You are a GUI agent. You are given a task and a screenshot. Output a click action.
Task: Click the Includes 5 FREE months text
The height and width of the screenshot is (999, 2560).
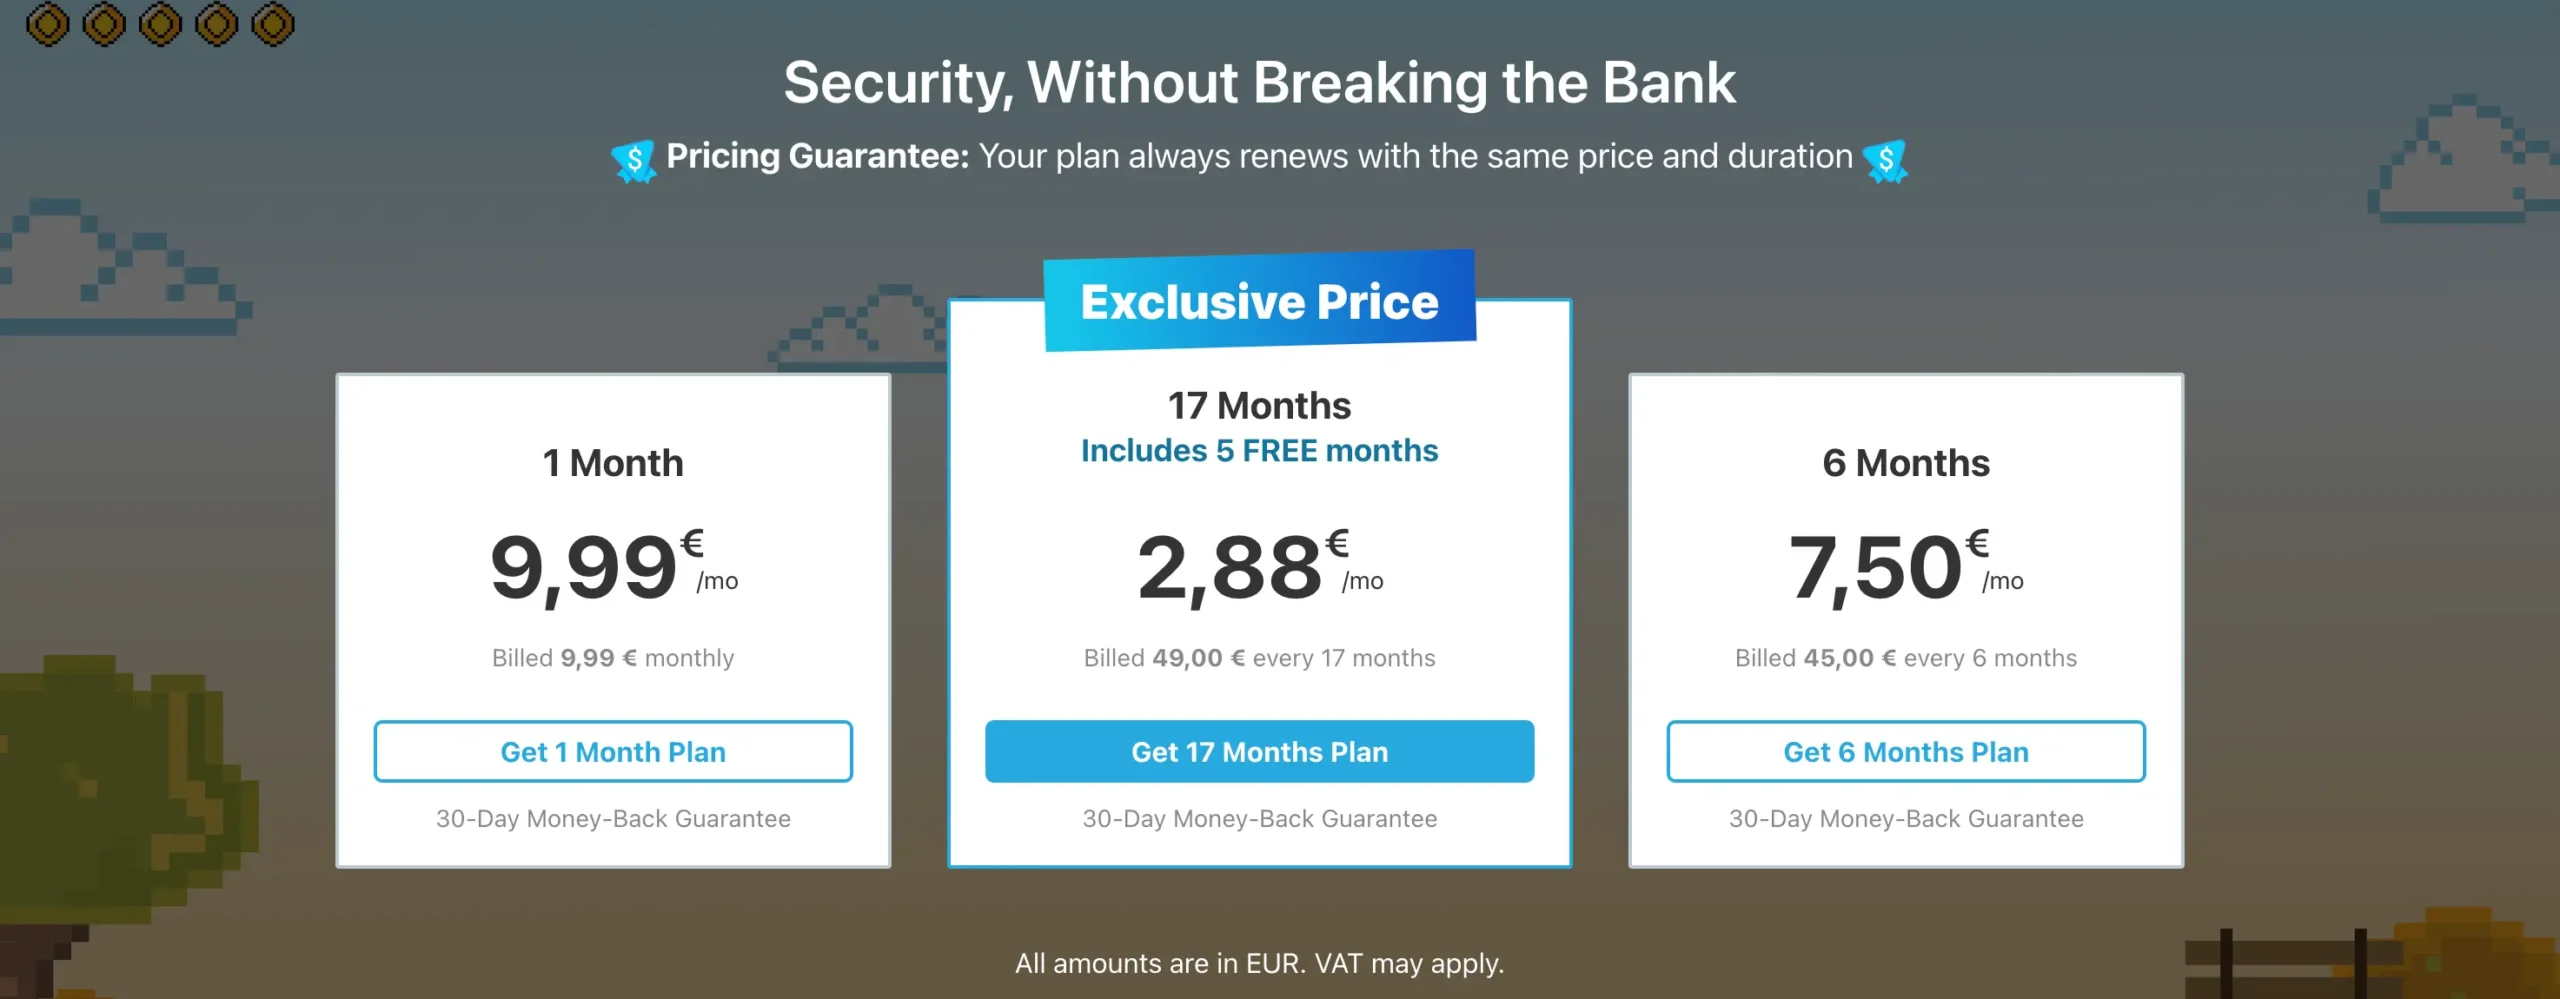tap(1259, 451)
